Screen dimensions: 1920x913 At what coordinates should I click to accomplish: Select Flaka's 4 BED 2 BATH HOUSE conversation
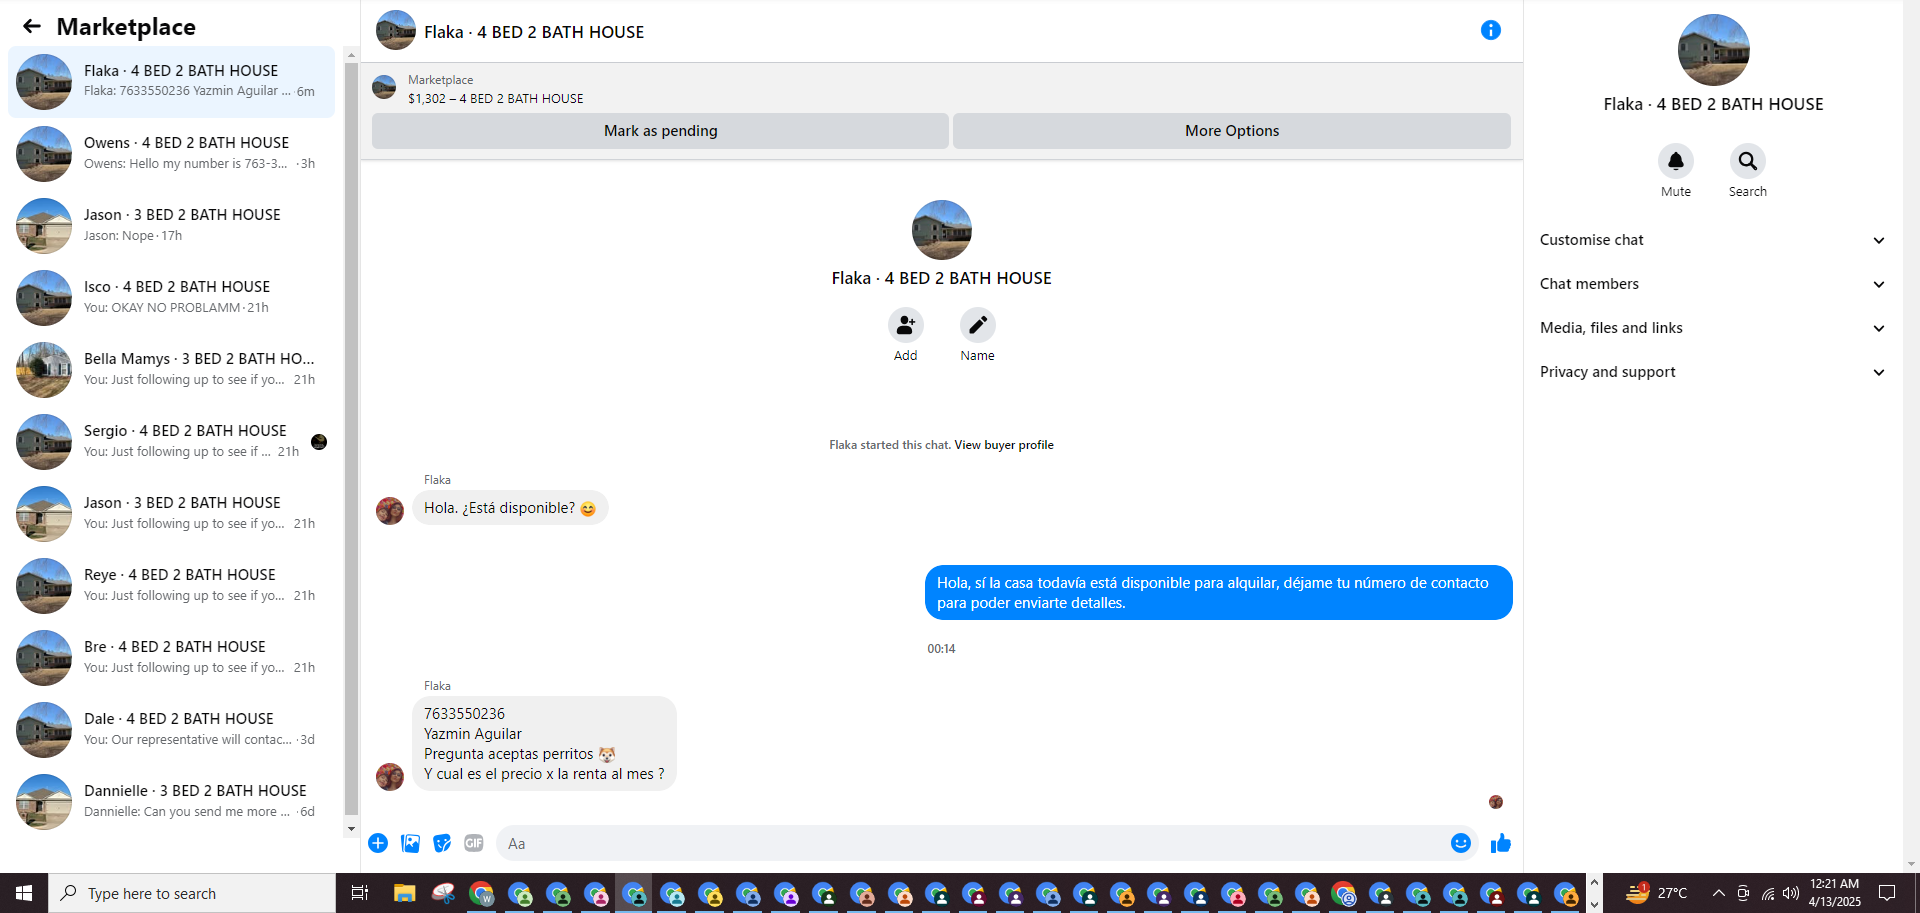point(172,82)
